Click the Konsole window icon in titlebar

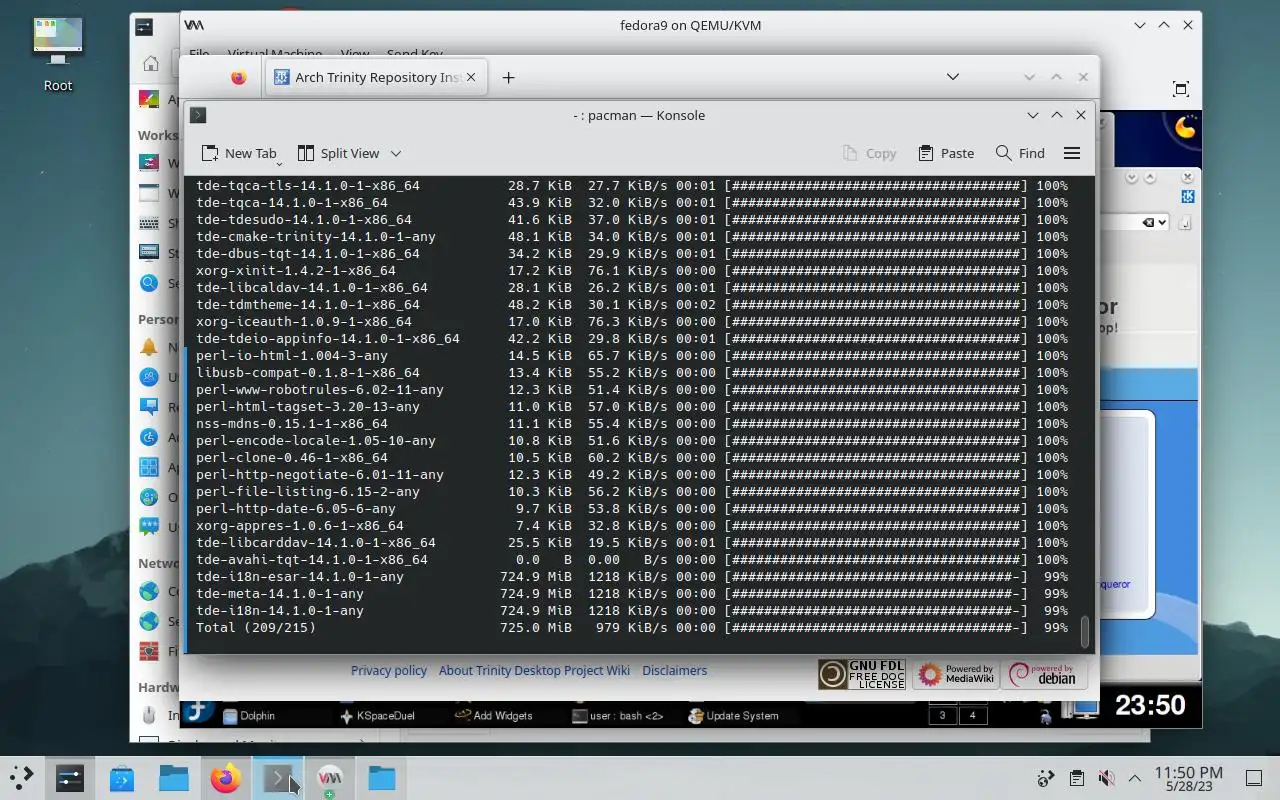[198, 115]
